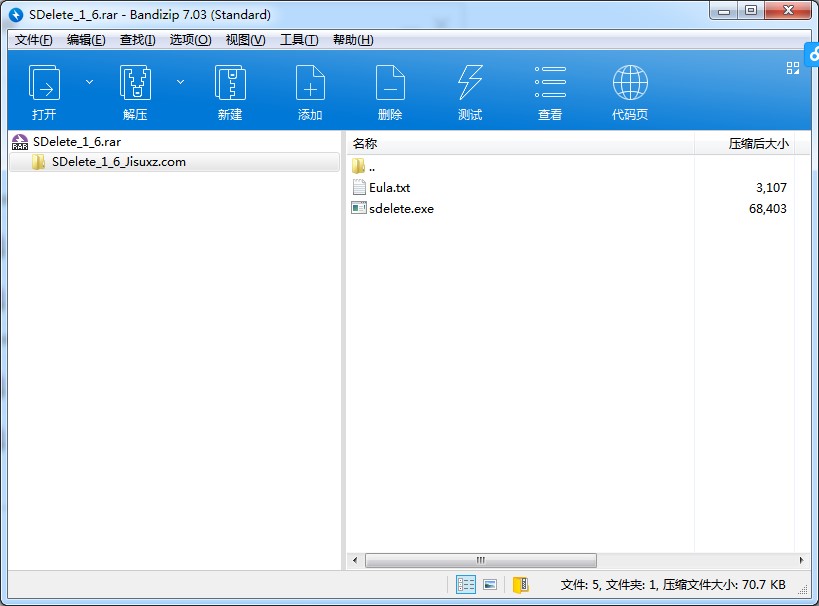Open the 编辑(E) menu

[86, 40]
